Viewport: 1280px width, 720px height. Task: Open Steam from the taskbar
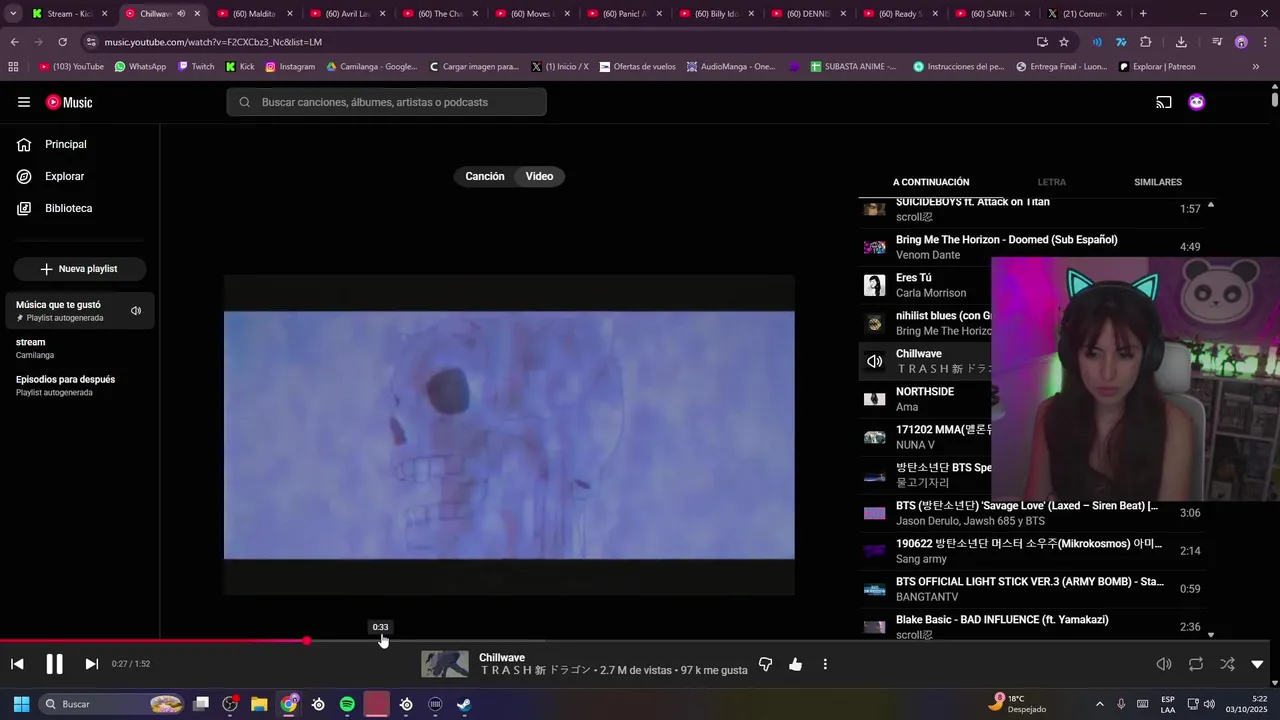464,704
